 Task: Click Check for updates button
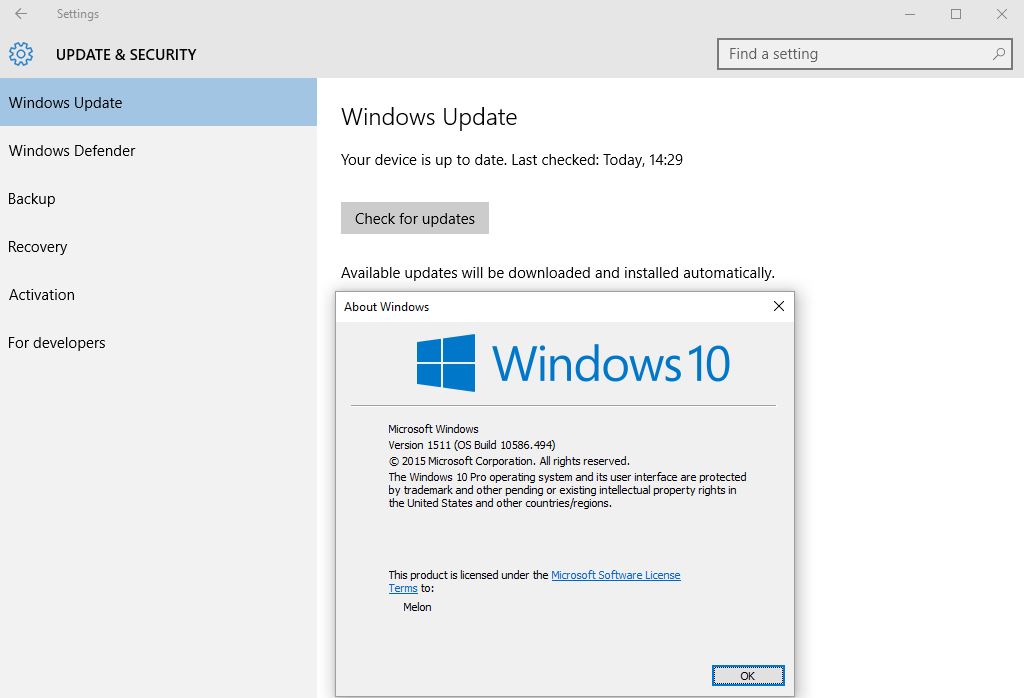pos(415,218)
